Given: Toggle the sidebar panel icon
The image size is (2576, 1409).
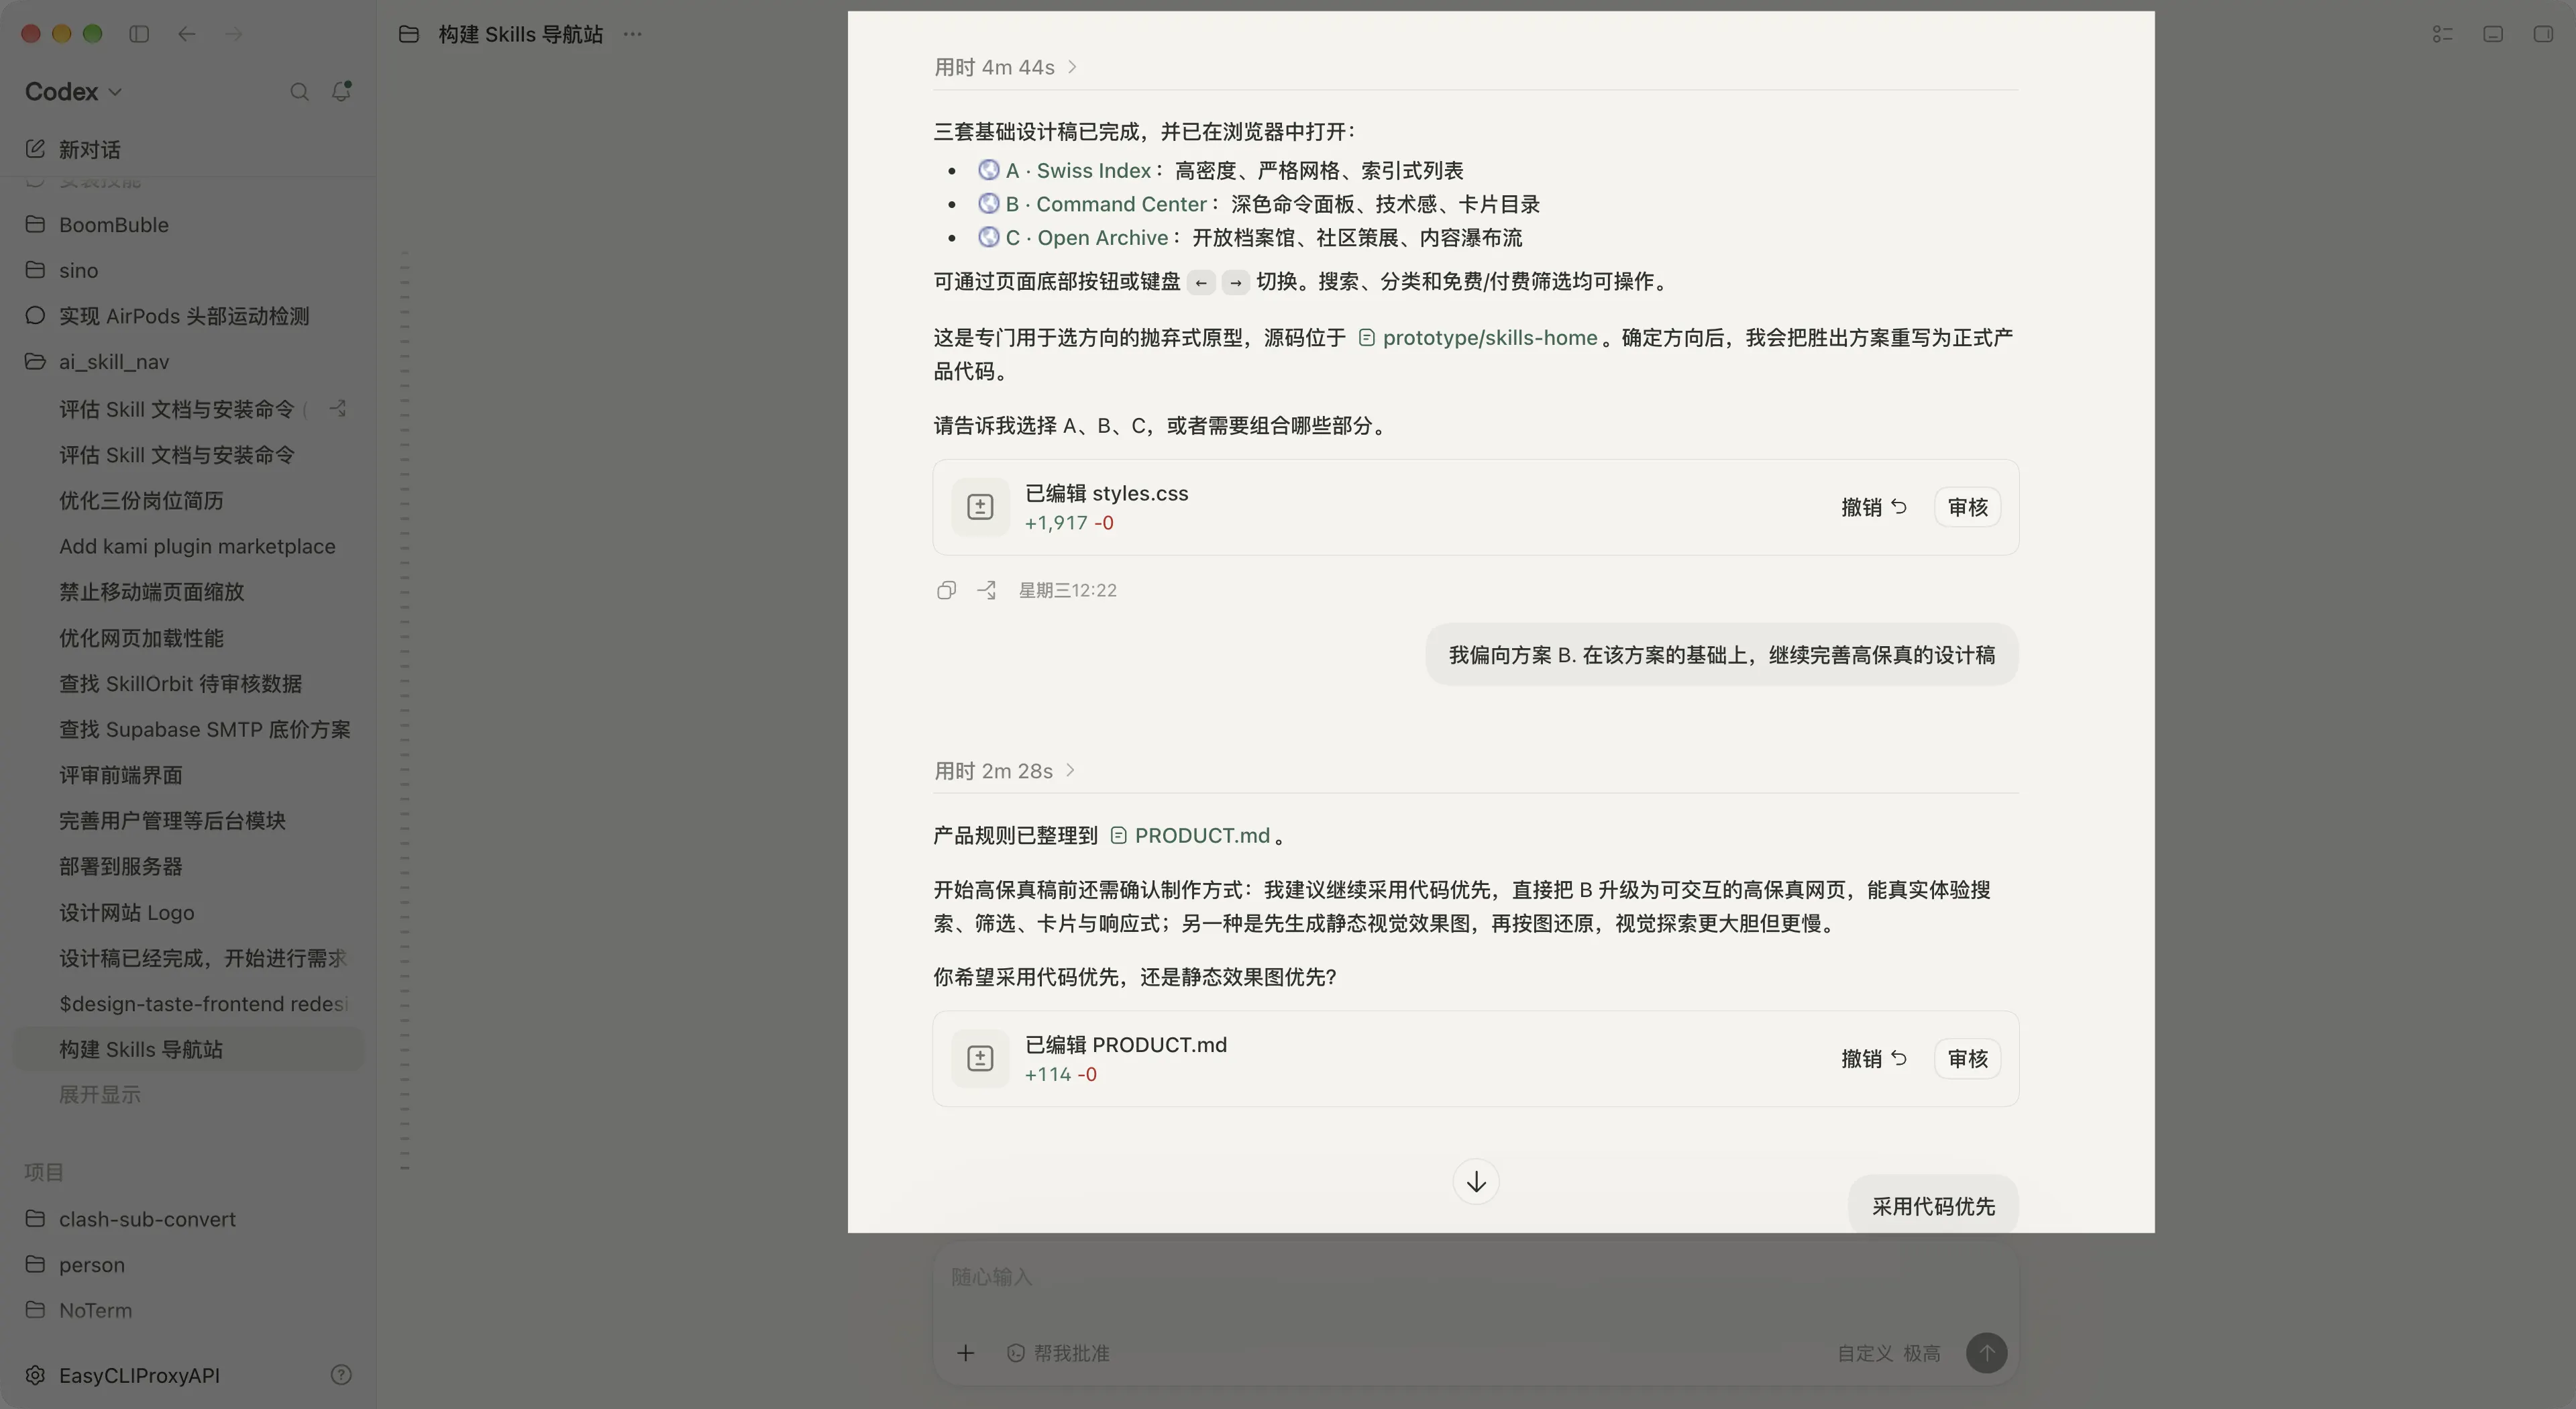Looking at the screenshot, I should coord(139,34).
